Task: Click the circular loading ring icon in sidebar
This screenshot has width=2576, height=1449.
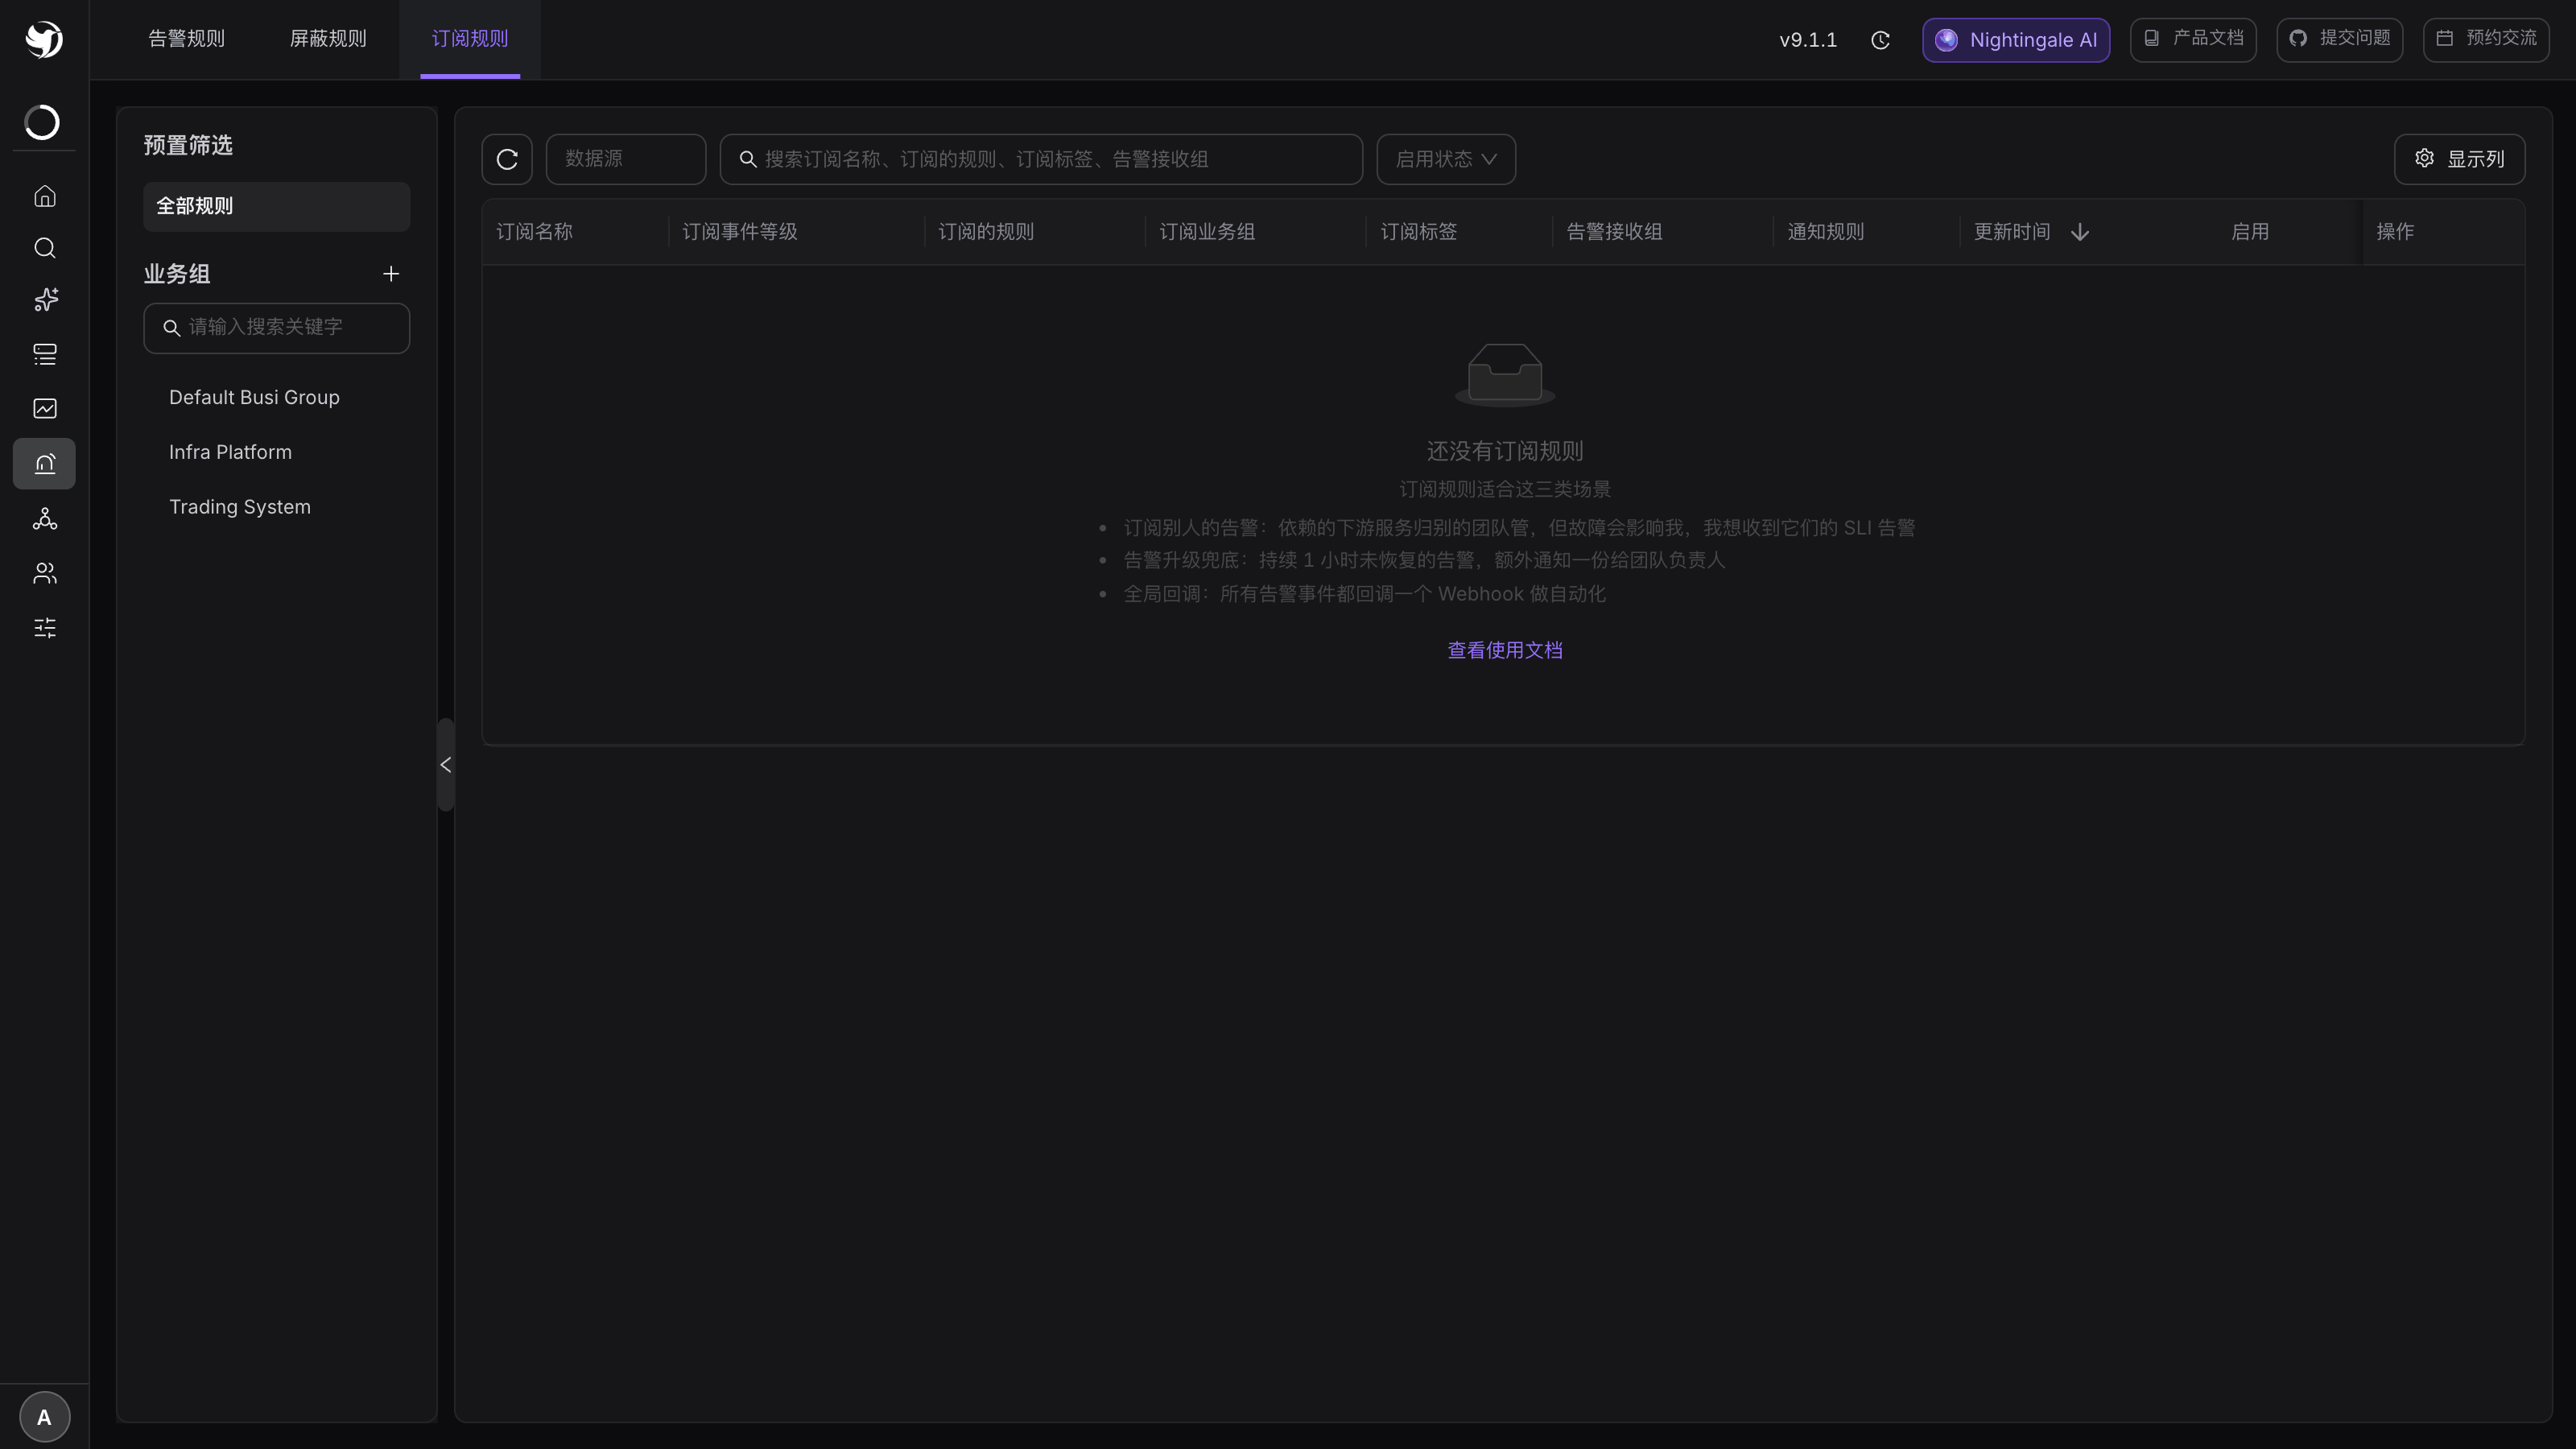Action: click(42, 122)
